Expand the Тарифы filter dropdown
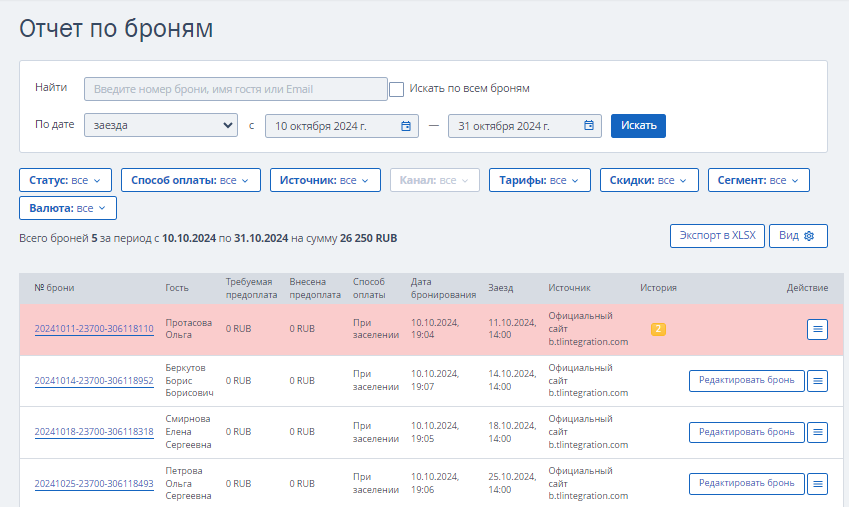The height and width of the screenshot is (507, 849). [539, 180]
